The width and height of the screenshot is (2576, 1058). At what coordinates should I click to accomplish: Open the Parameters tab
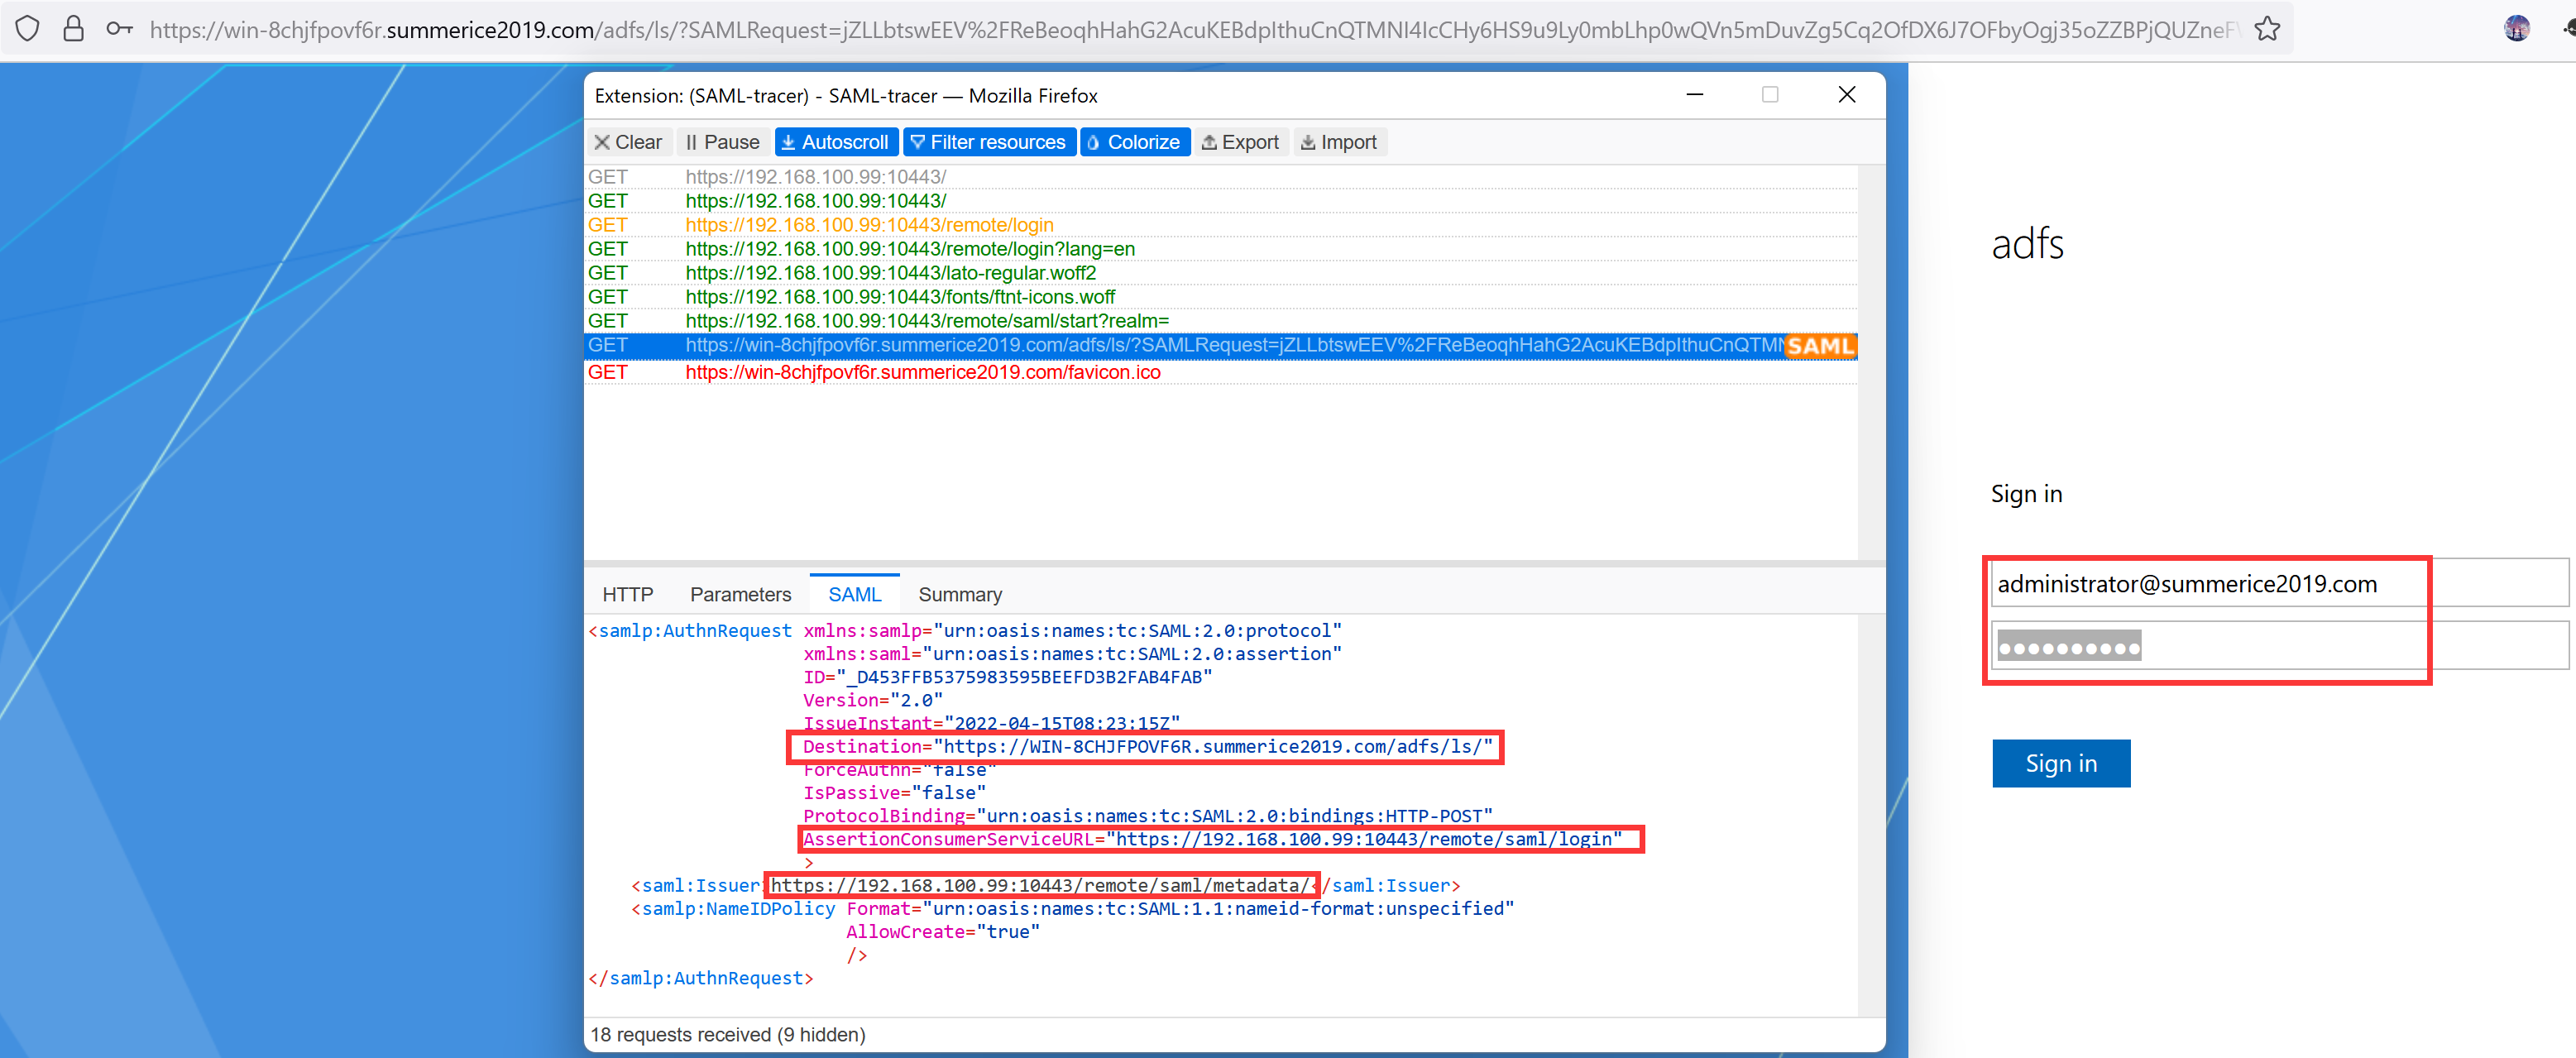point(740,594)
